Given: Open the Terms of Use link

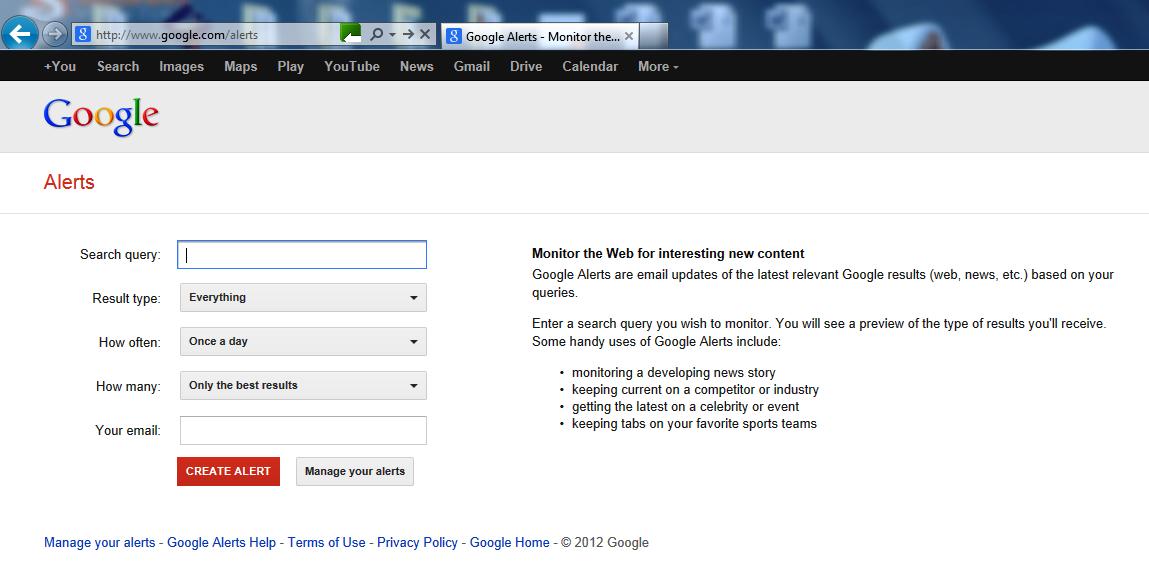Looking at the screenshot, I should pos(326,543).
